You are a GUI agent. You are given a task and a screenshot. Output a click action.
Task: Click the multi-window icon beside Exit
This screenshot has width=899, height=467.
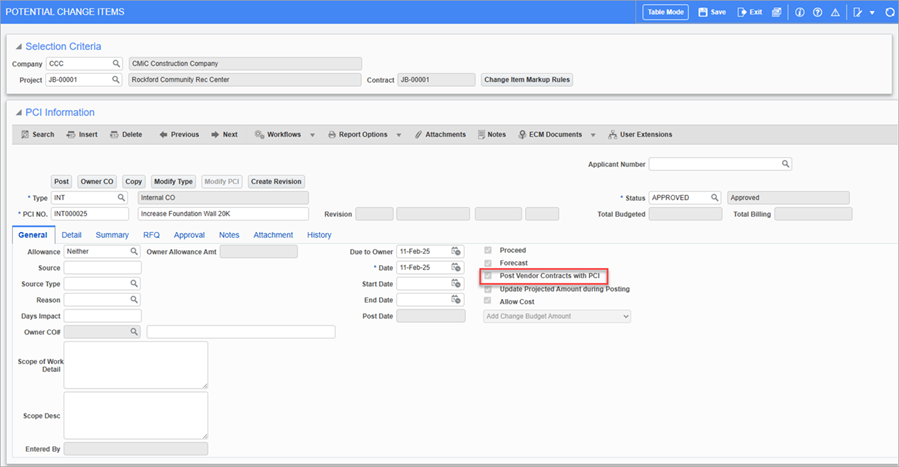coord(776,12)
